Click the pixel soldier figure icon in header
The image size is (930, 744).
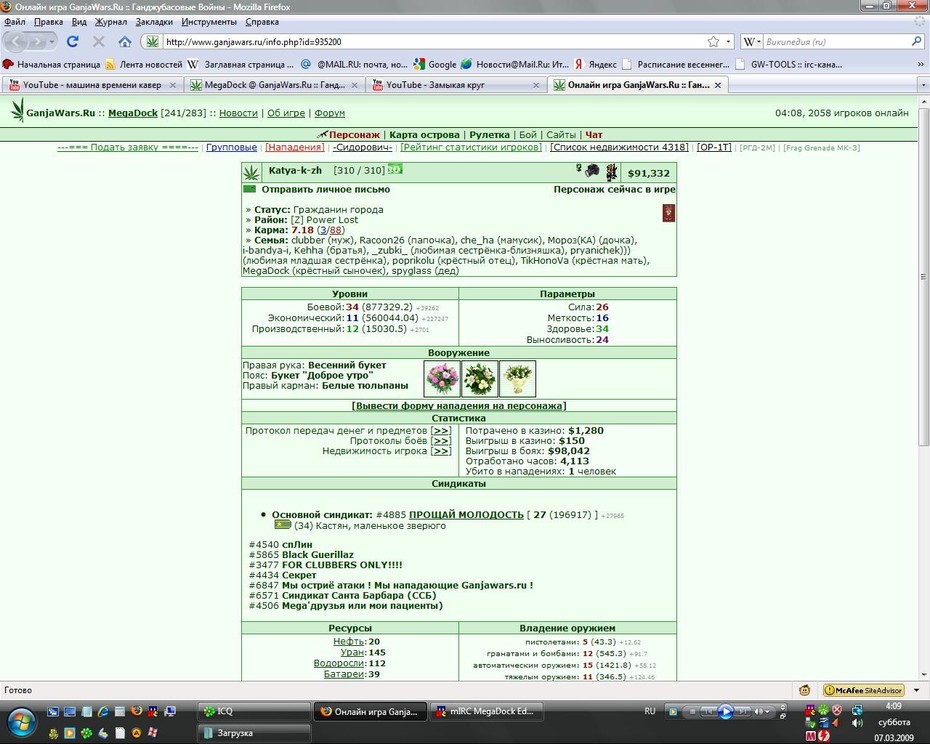click(611, 173)
